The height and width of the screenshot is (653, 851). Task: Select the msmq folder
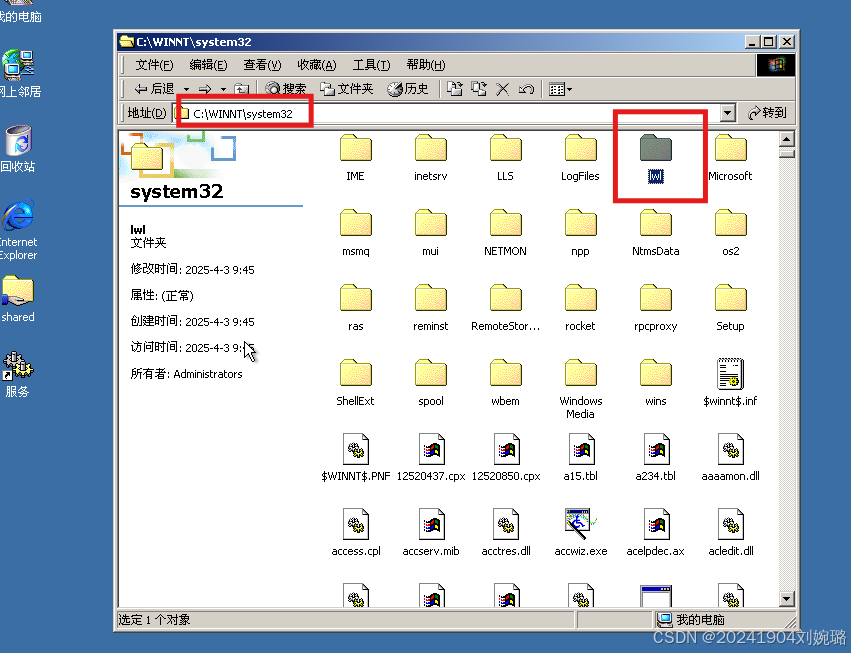tap(355, 232)
